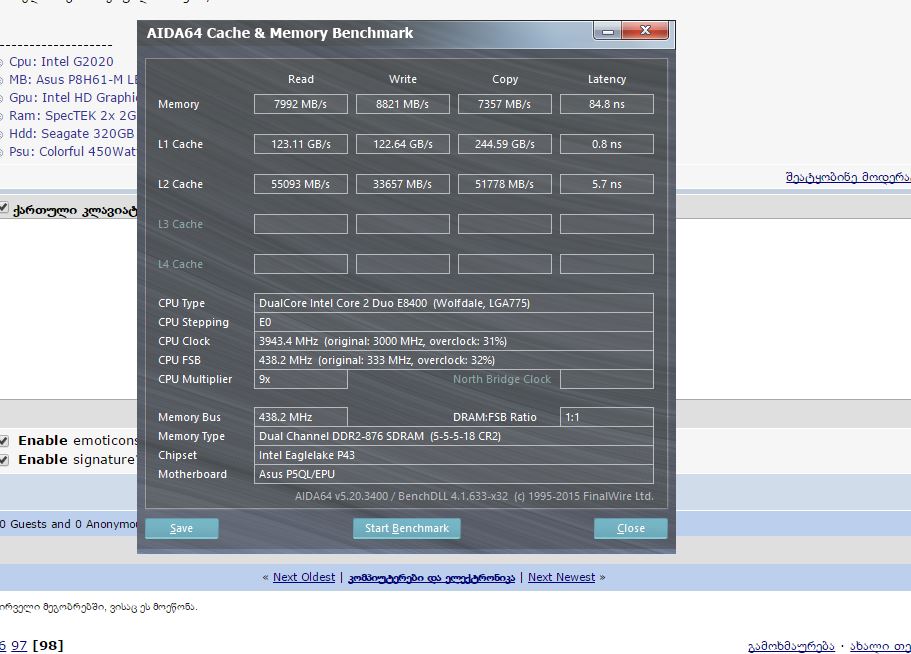Click the Save button in AIDA64

pyautogui.click(x=182, y=529)
